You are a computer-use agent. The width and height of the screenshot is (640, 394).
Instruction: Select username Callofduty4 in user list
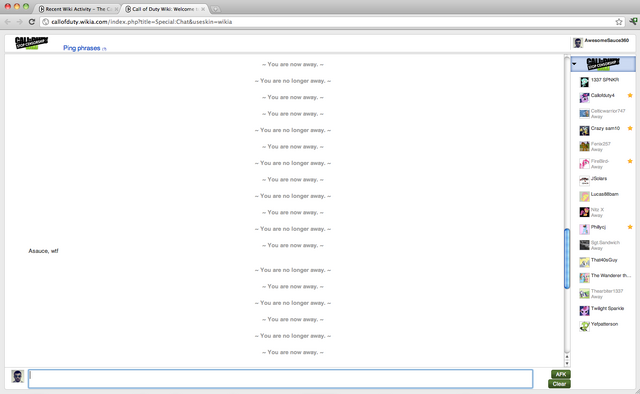(x=602, y=96)
